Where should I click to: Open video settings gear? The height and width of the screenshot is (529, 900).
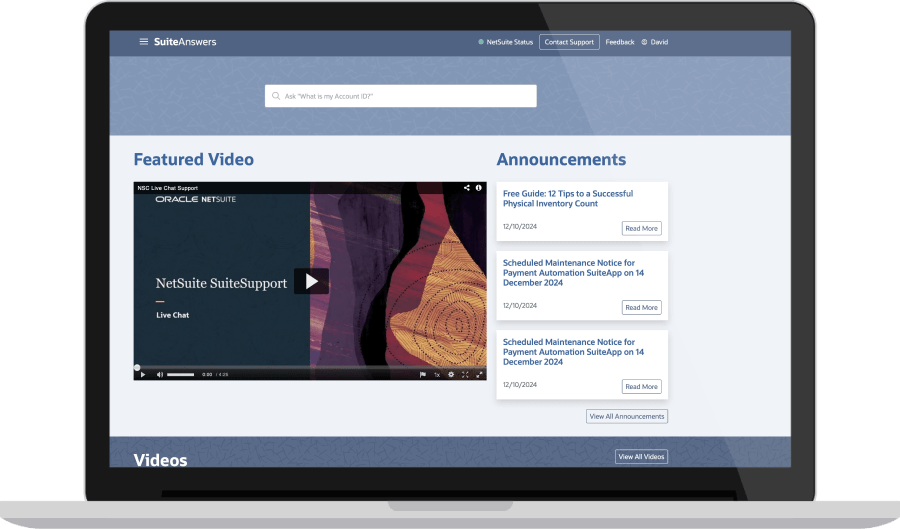pyautogui.click(x=451, y=374)
